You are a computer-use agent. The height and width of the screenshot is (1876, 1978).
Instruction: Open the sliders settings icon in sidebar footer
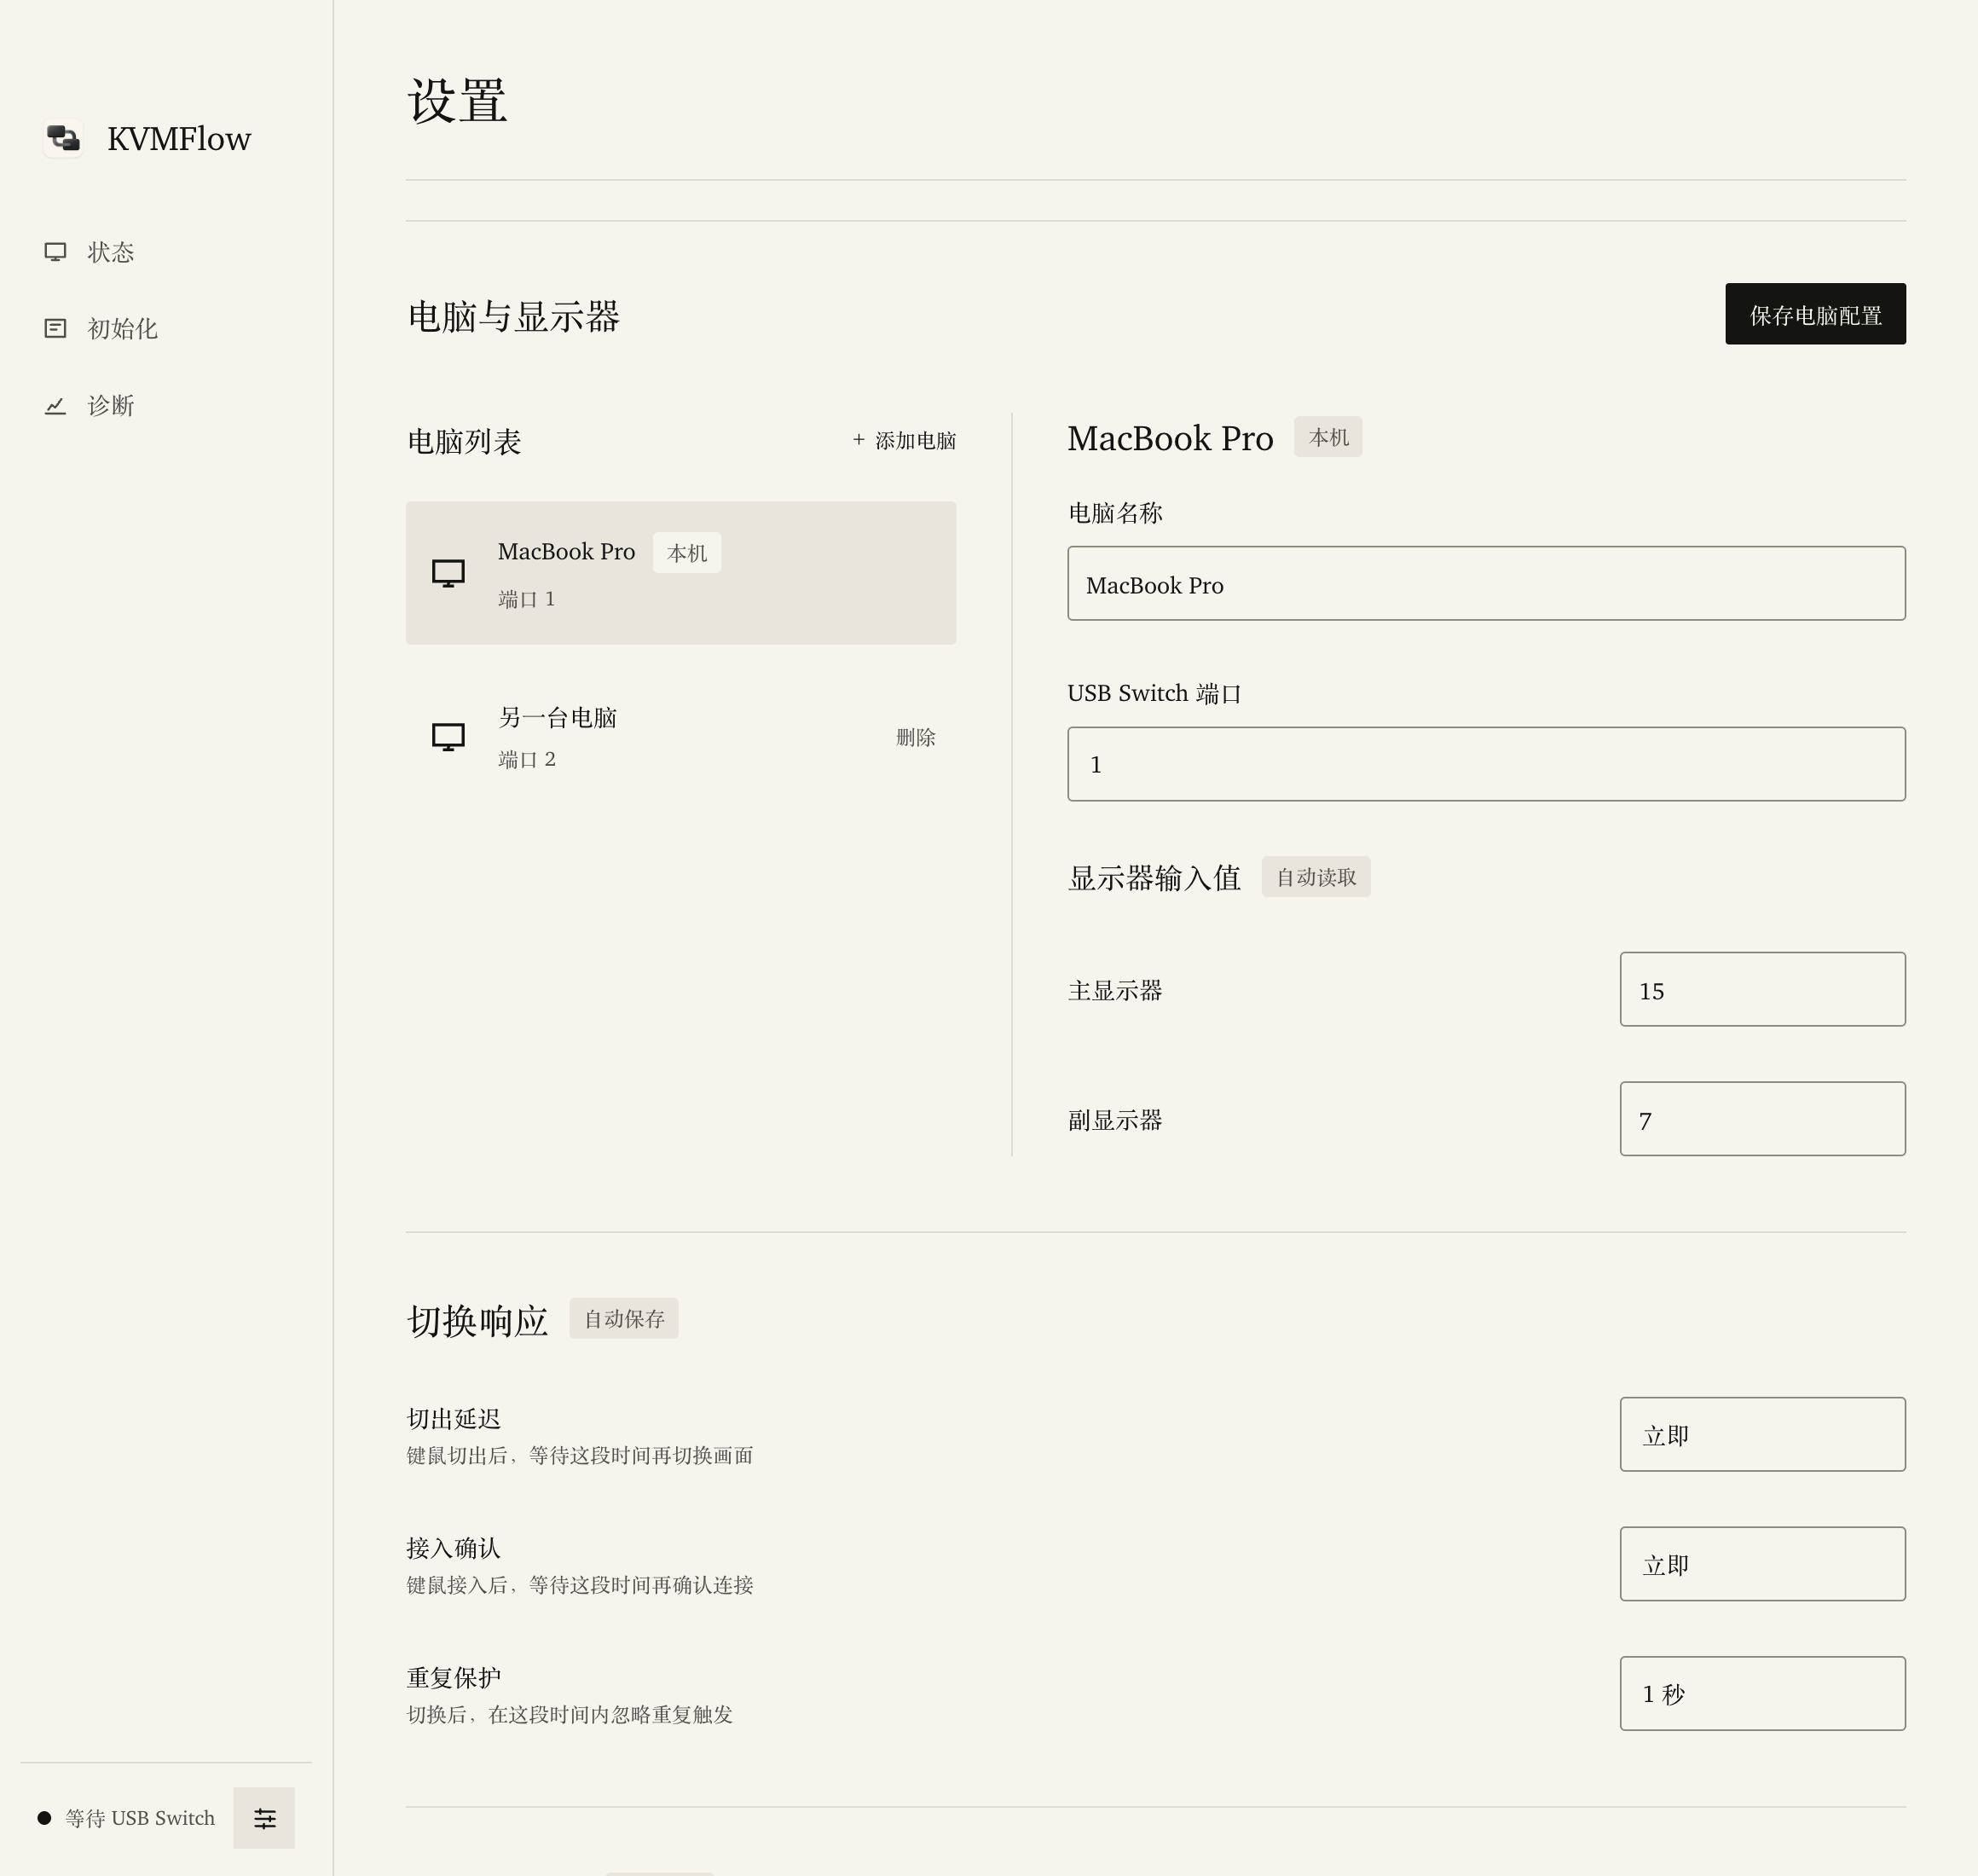coord(264,1818)
